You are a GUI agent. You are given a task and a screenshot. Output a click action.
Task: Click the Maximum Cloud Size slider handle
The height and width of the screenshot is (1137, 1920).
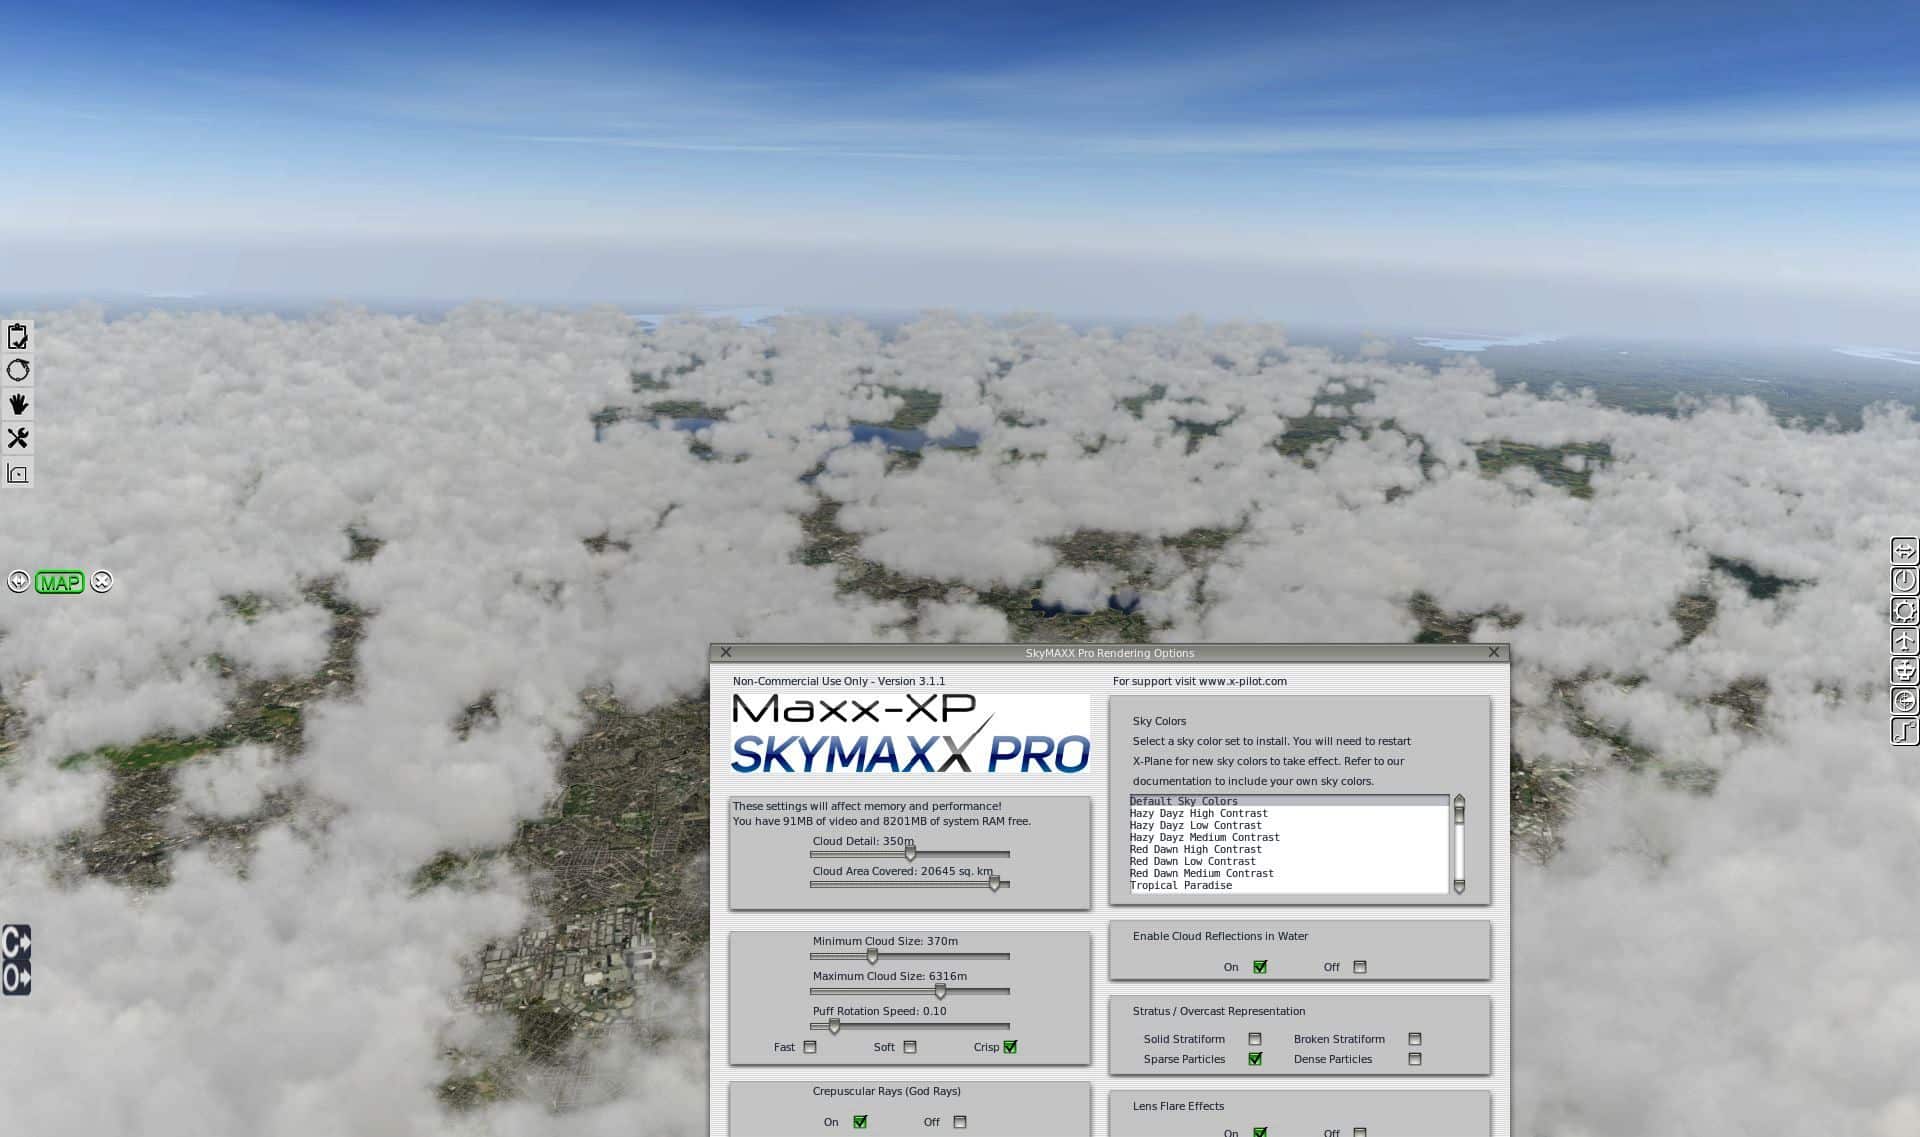tap(940, 991)
